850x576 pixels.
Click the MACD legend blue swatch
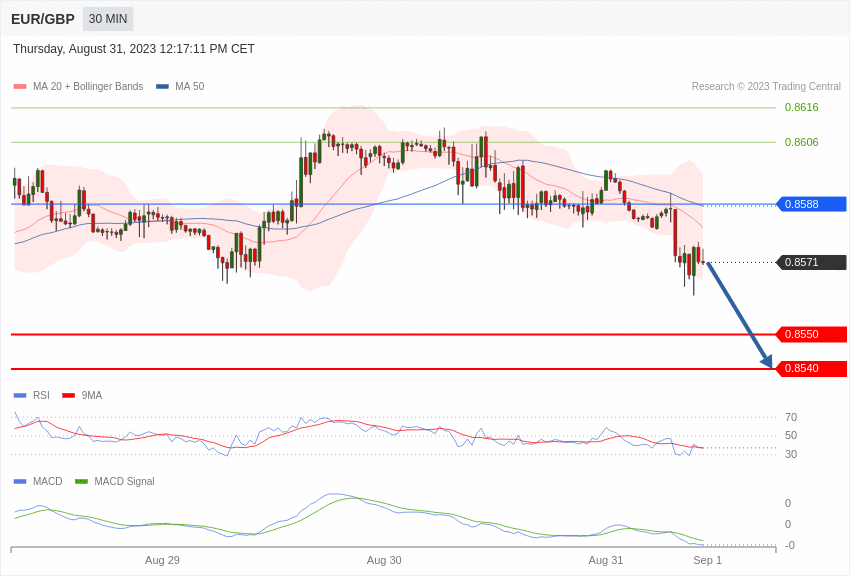pos(20,482)
